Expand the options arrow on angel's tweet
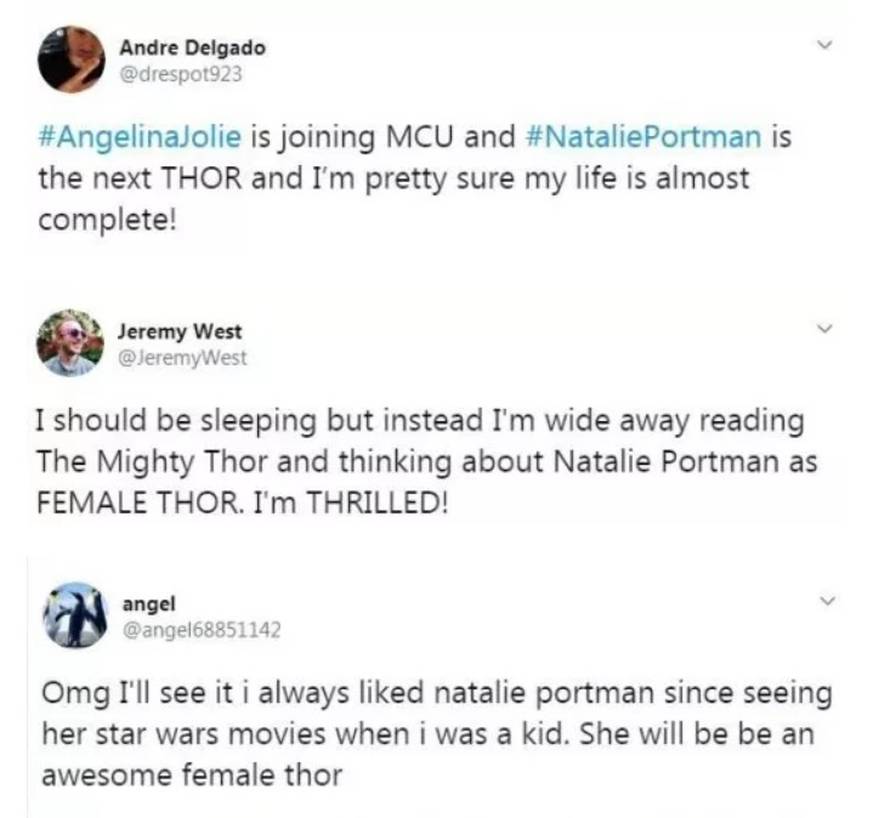 tap(825, 600)
